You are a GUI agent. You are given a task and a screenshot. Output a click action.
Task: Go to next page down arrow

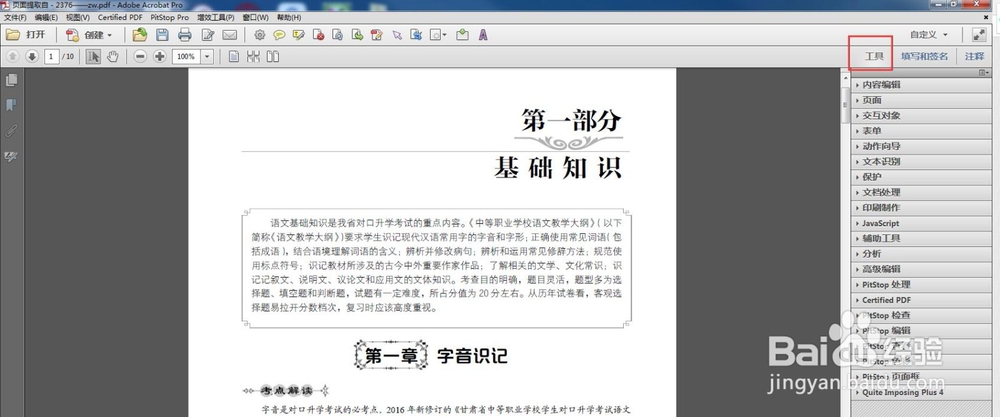coord(32,57)
